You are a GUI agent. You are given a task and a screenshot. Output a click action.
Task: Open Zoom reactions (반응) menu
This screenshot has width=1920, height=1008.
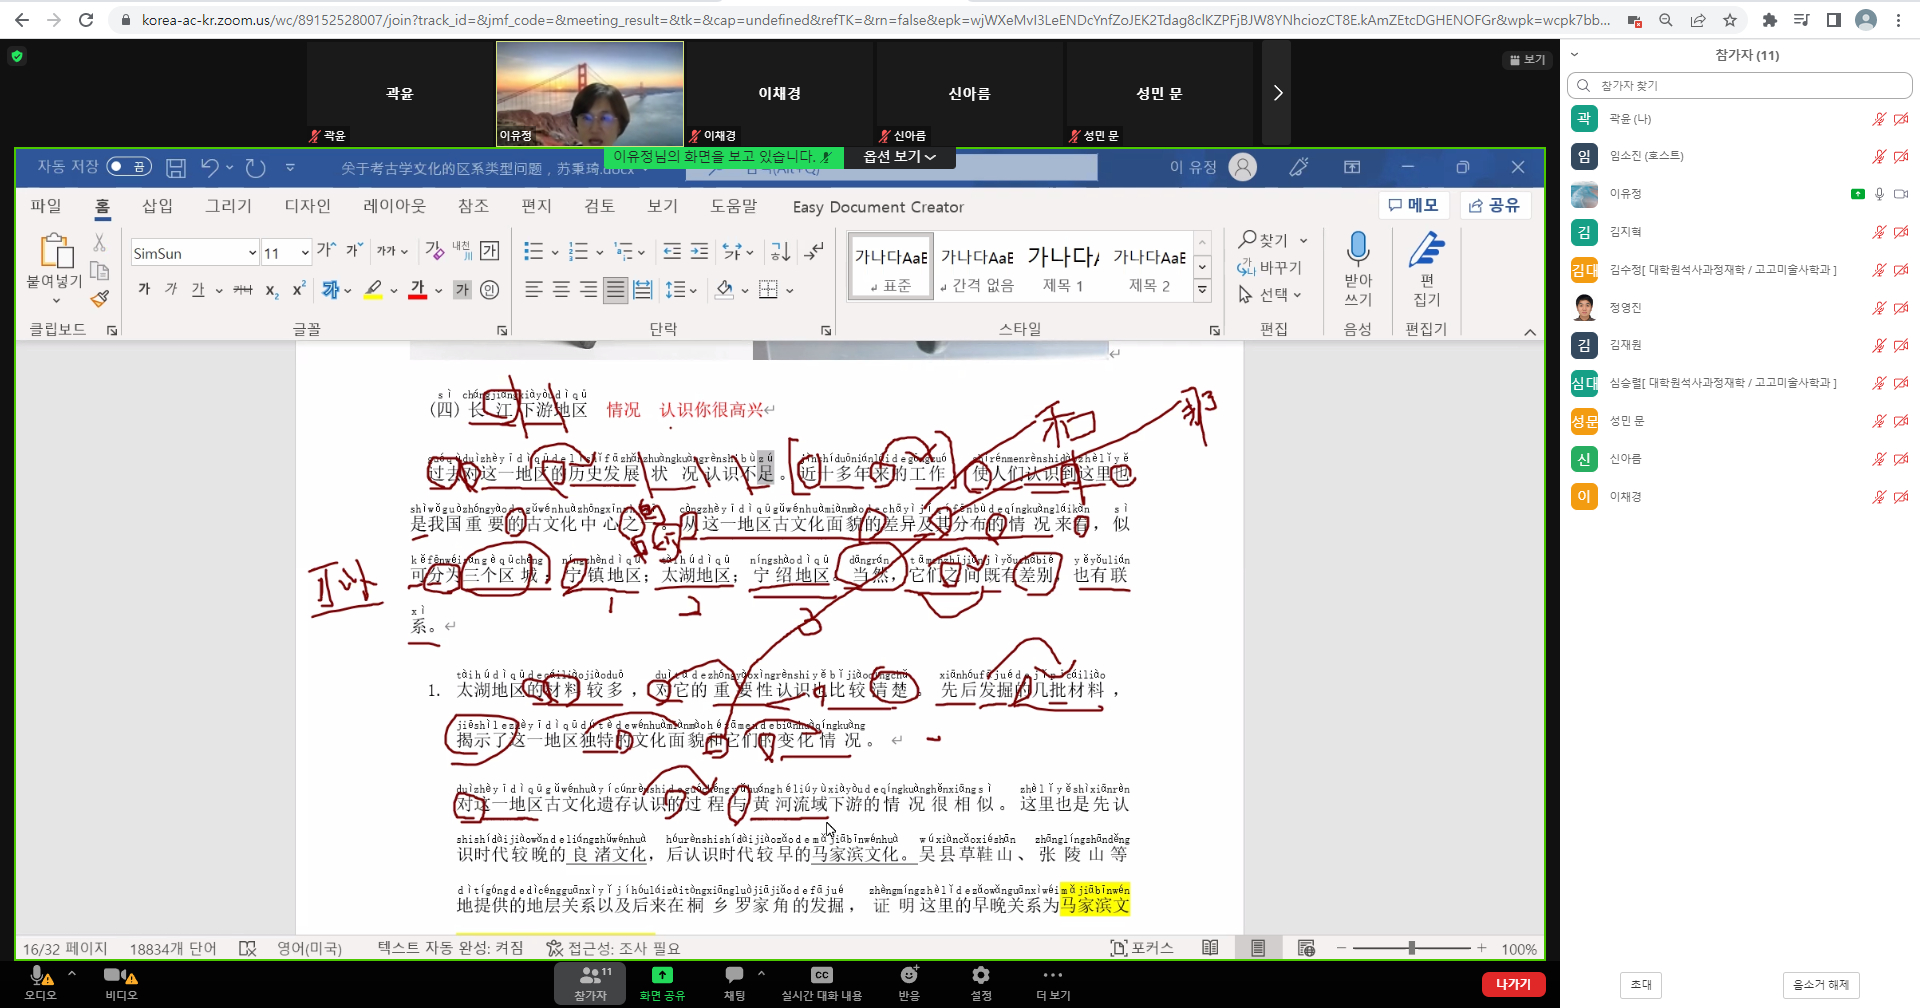click(909, 976)
